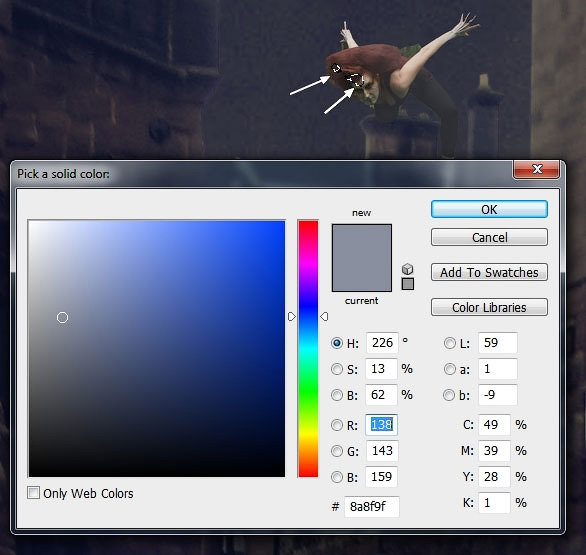Screen dimensions: 586x555
Task: Close the Pick a solid color dialog
Action: click(537, 169)
